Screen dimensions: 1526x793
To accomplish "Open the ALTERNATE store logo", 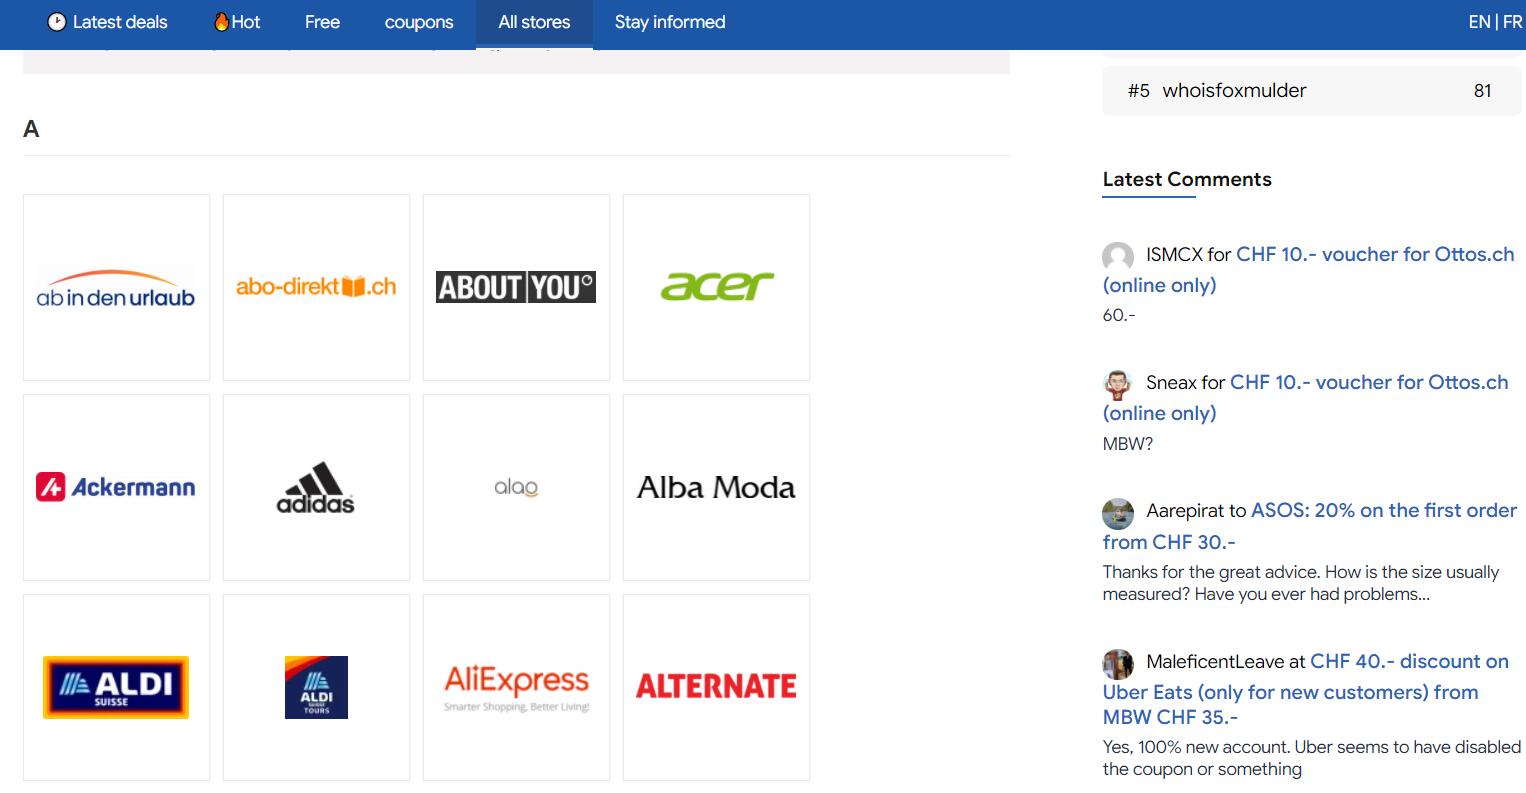I will point(716,688).
